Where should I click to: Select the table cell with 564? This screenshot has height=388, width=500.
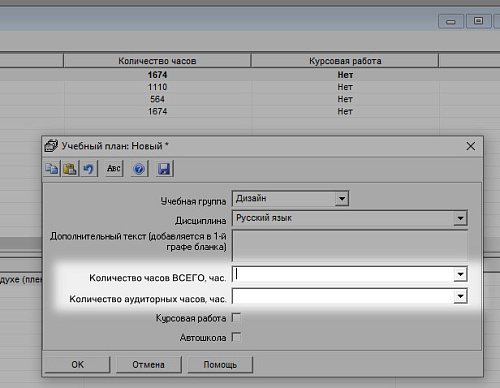pos(157,99)
